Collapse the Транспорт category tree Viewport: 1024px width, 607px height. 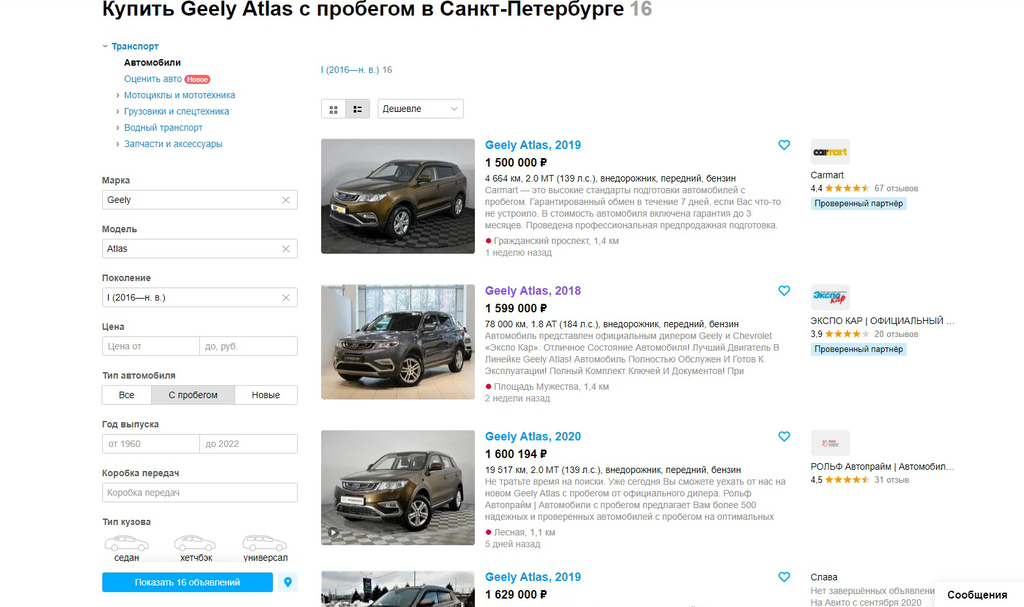coord(104,46)
